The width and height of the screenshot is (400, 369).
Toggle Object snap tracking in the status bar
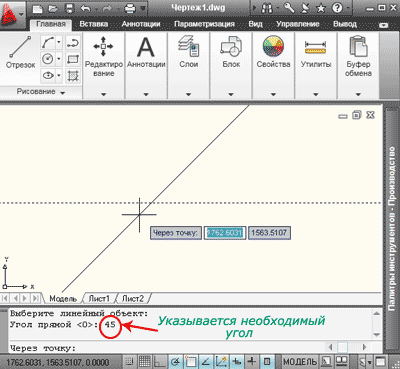tap(206, 361)
